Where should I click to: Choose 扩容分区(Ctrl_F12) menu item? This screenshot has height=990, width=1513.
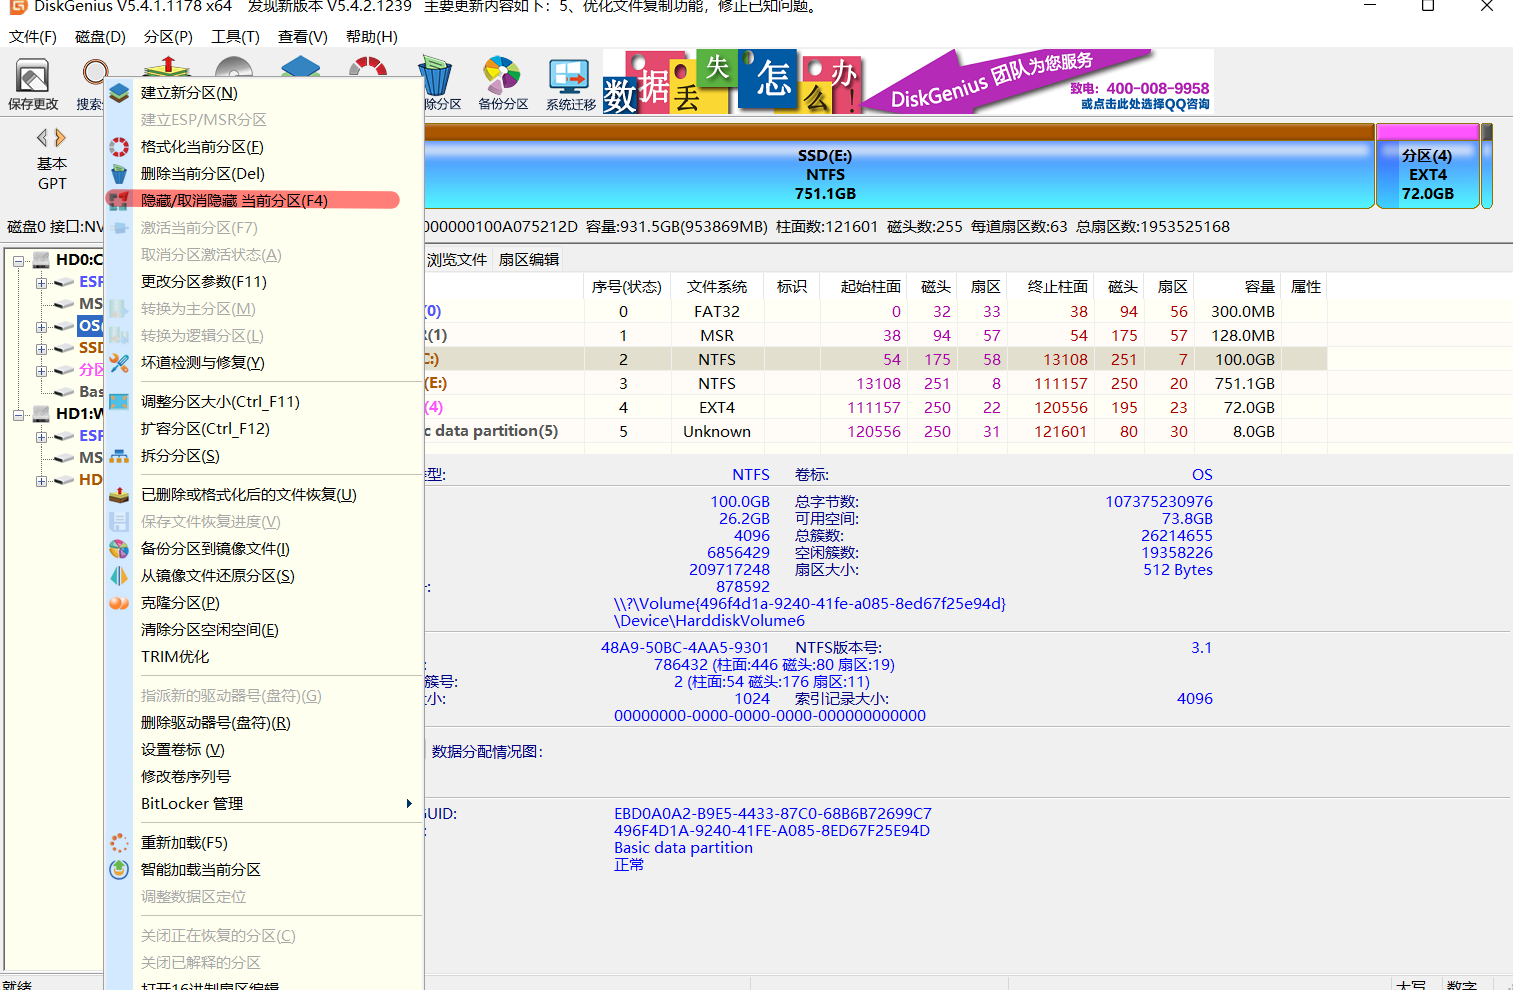pyautogui.click(x=205, y=429)
